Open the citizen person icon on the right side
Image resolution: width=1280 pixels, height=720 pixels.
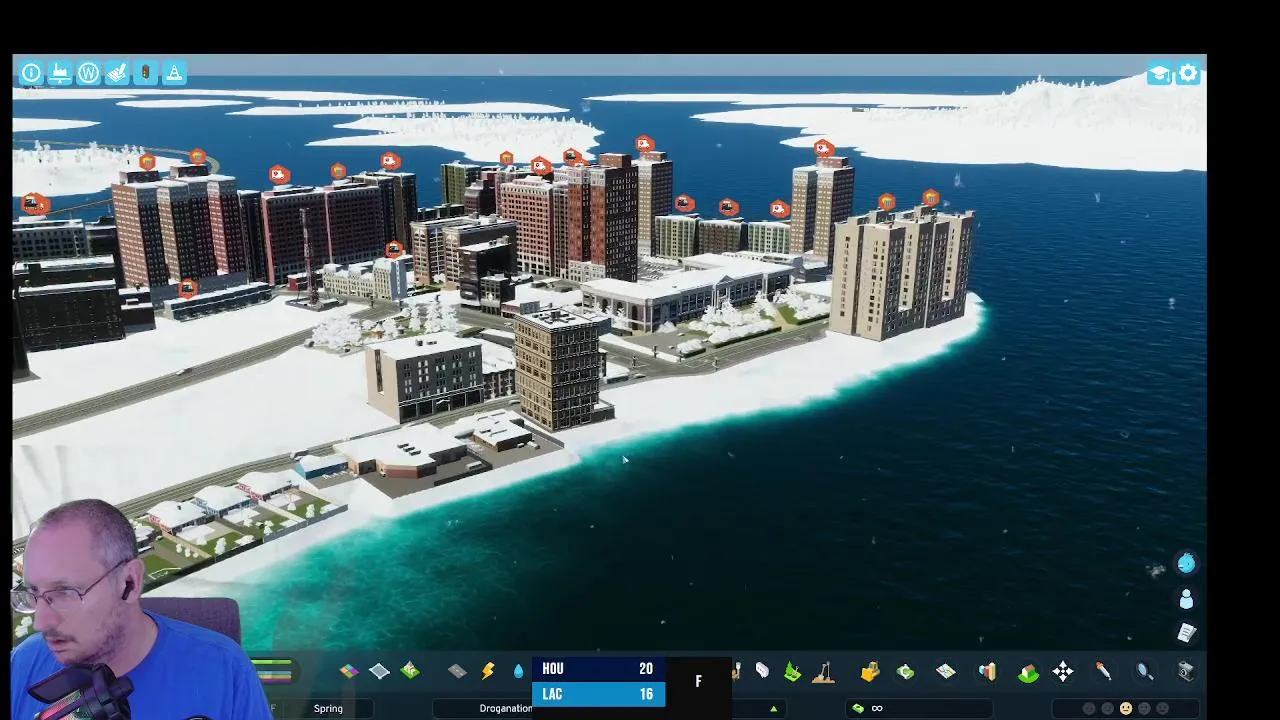click(1186, 598)
